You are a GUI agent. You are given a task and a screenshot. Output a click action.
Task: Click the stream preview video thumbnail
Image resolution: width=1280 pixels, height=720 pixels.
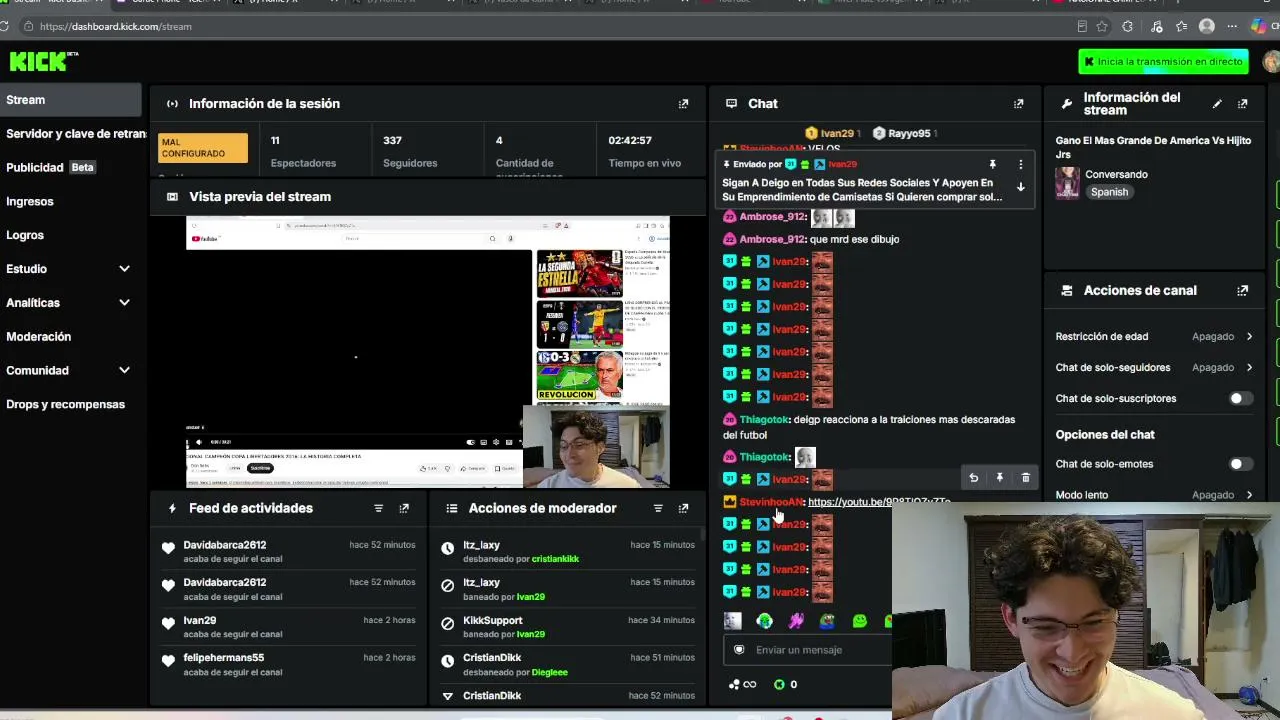point(428,352)
